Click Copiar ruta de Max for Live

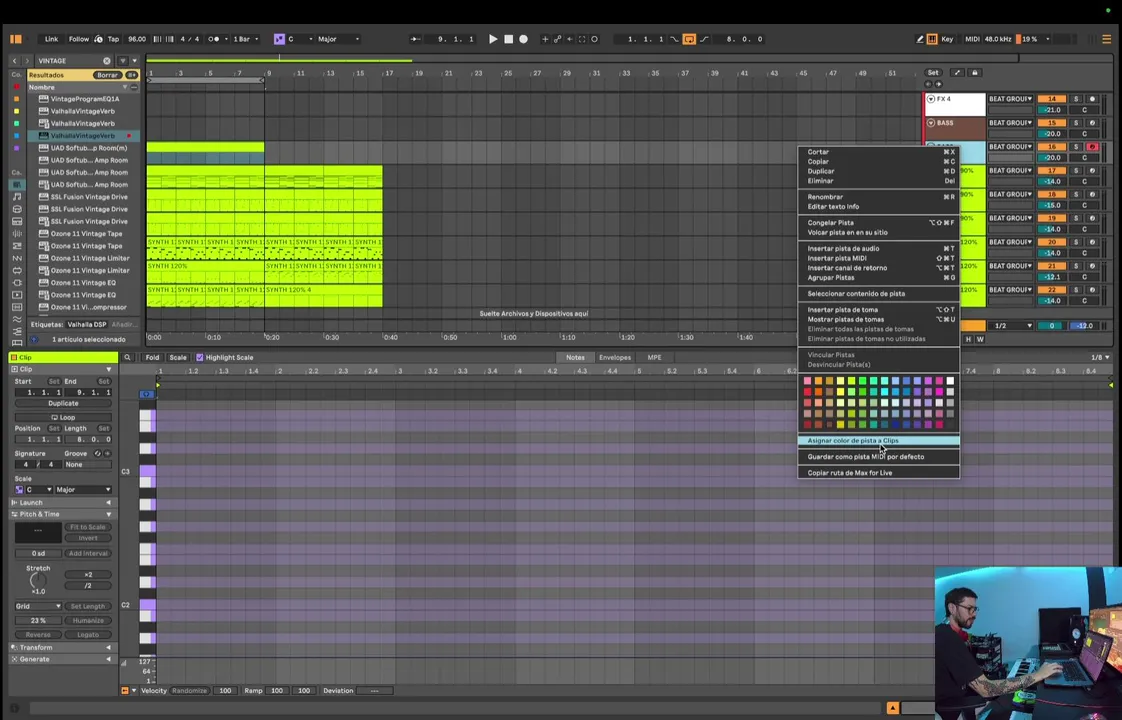click(879, 473)
